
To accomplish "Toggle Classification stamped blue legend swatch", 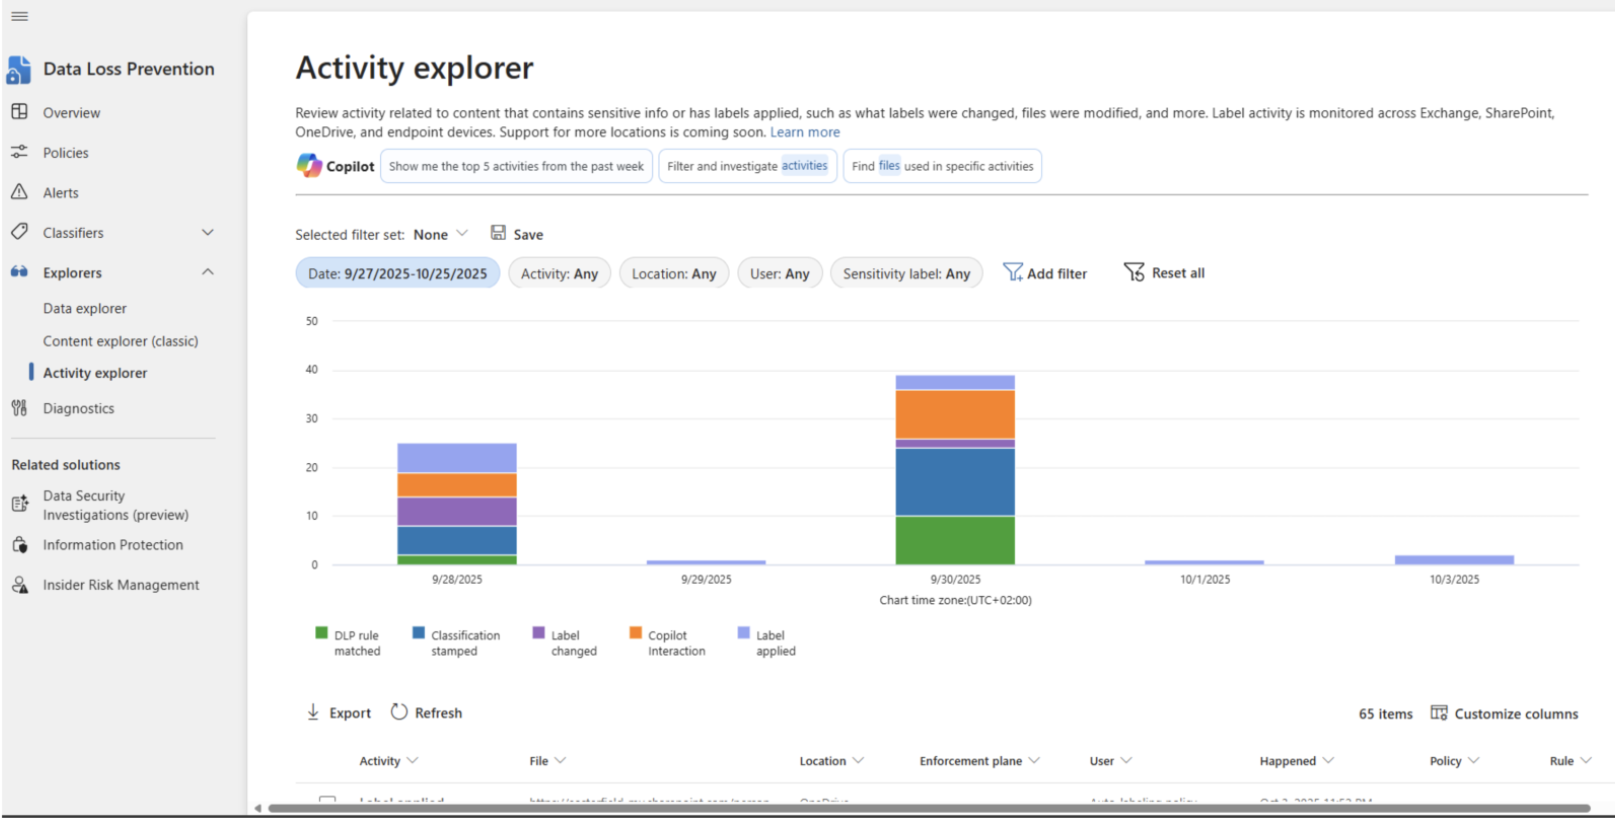I will click(419, 633).
